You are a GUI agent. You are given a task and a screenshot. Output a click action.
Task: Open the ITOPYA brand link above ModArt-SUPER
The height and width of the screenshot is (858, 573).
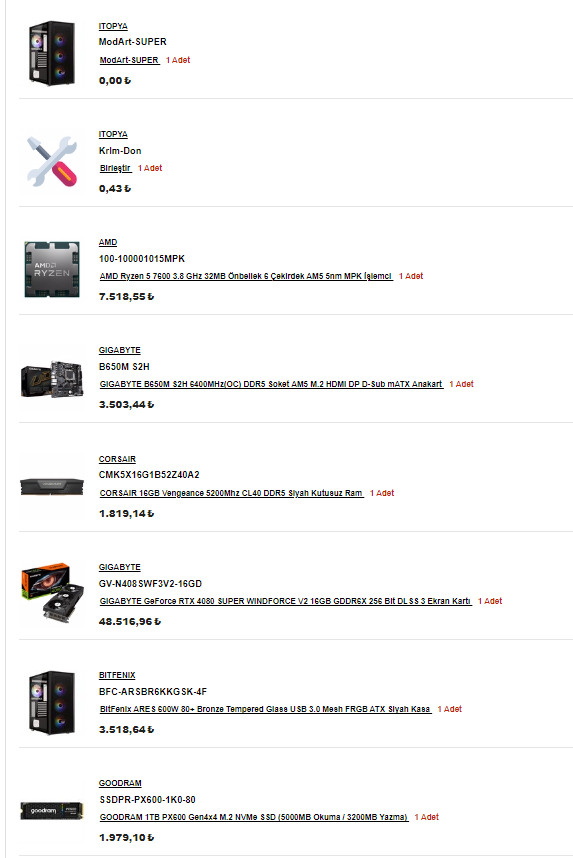[x=113, y=26]
